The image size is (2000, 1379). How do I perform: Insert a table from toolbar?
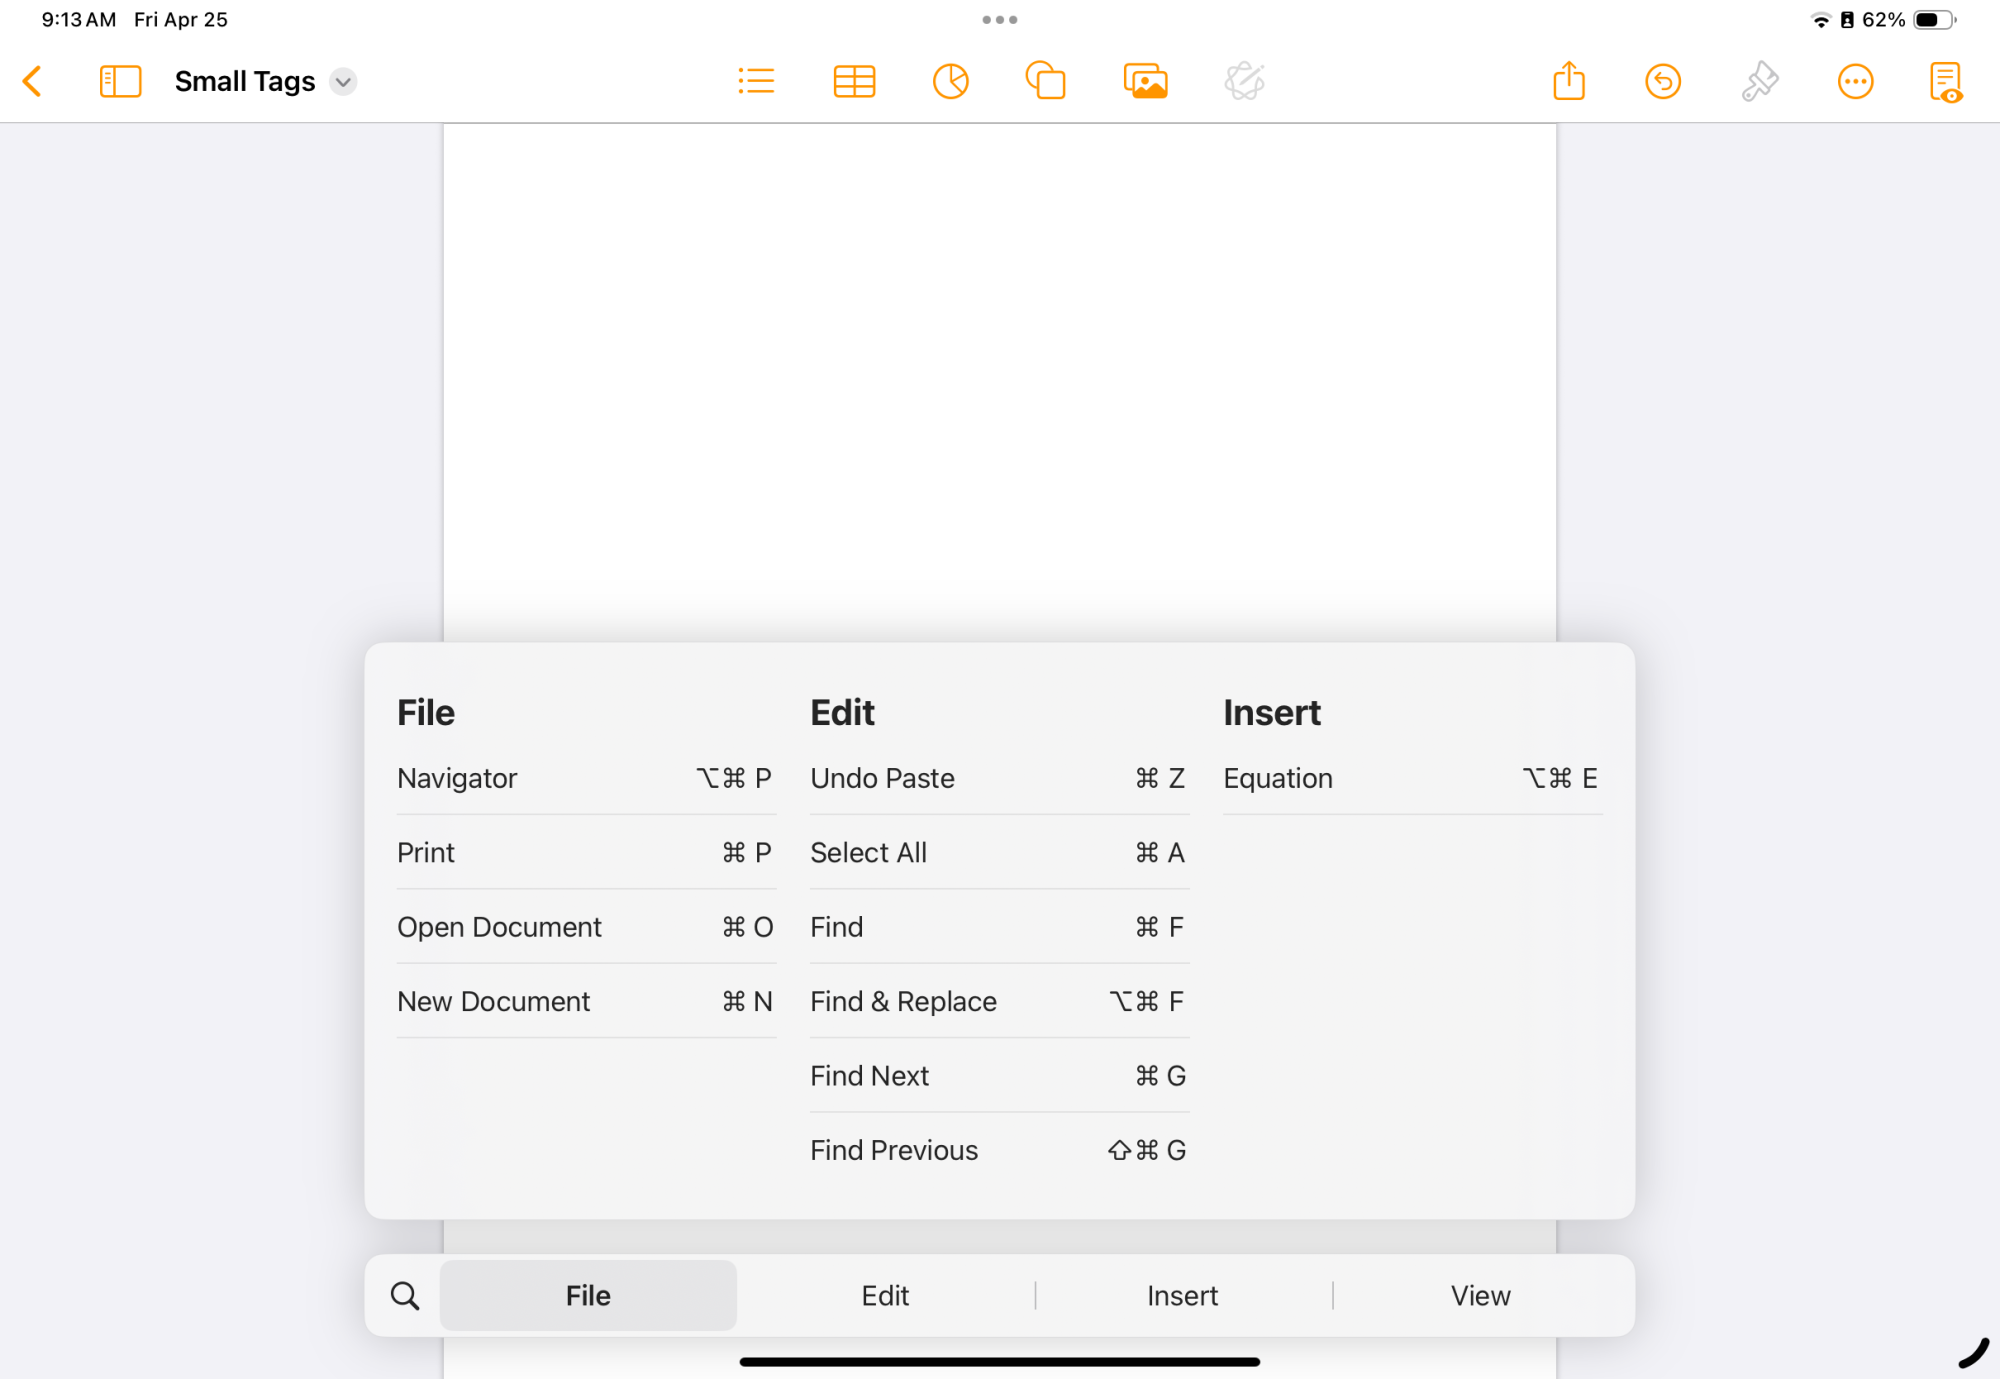pos(854,81)
